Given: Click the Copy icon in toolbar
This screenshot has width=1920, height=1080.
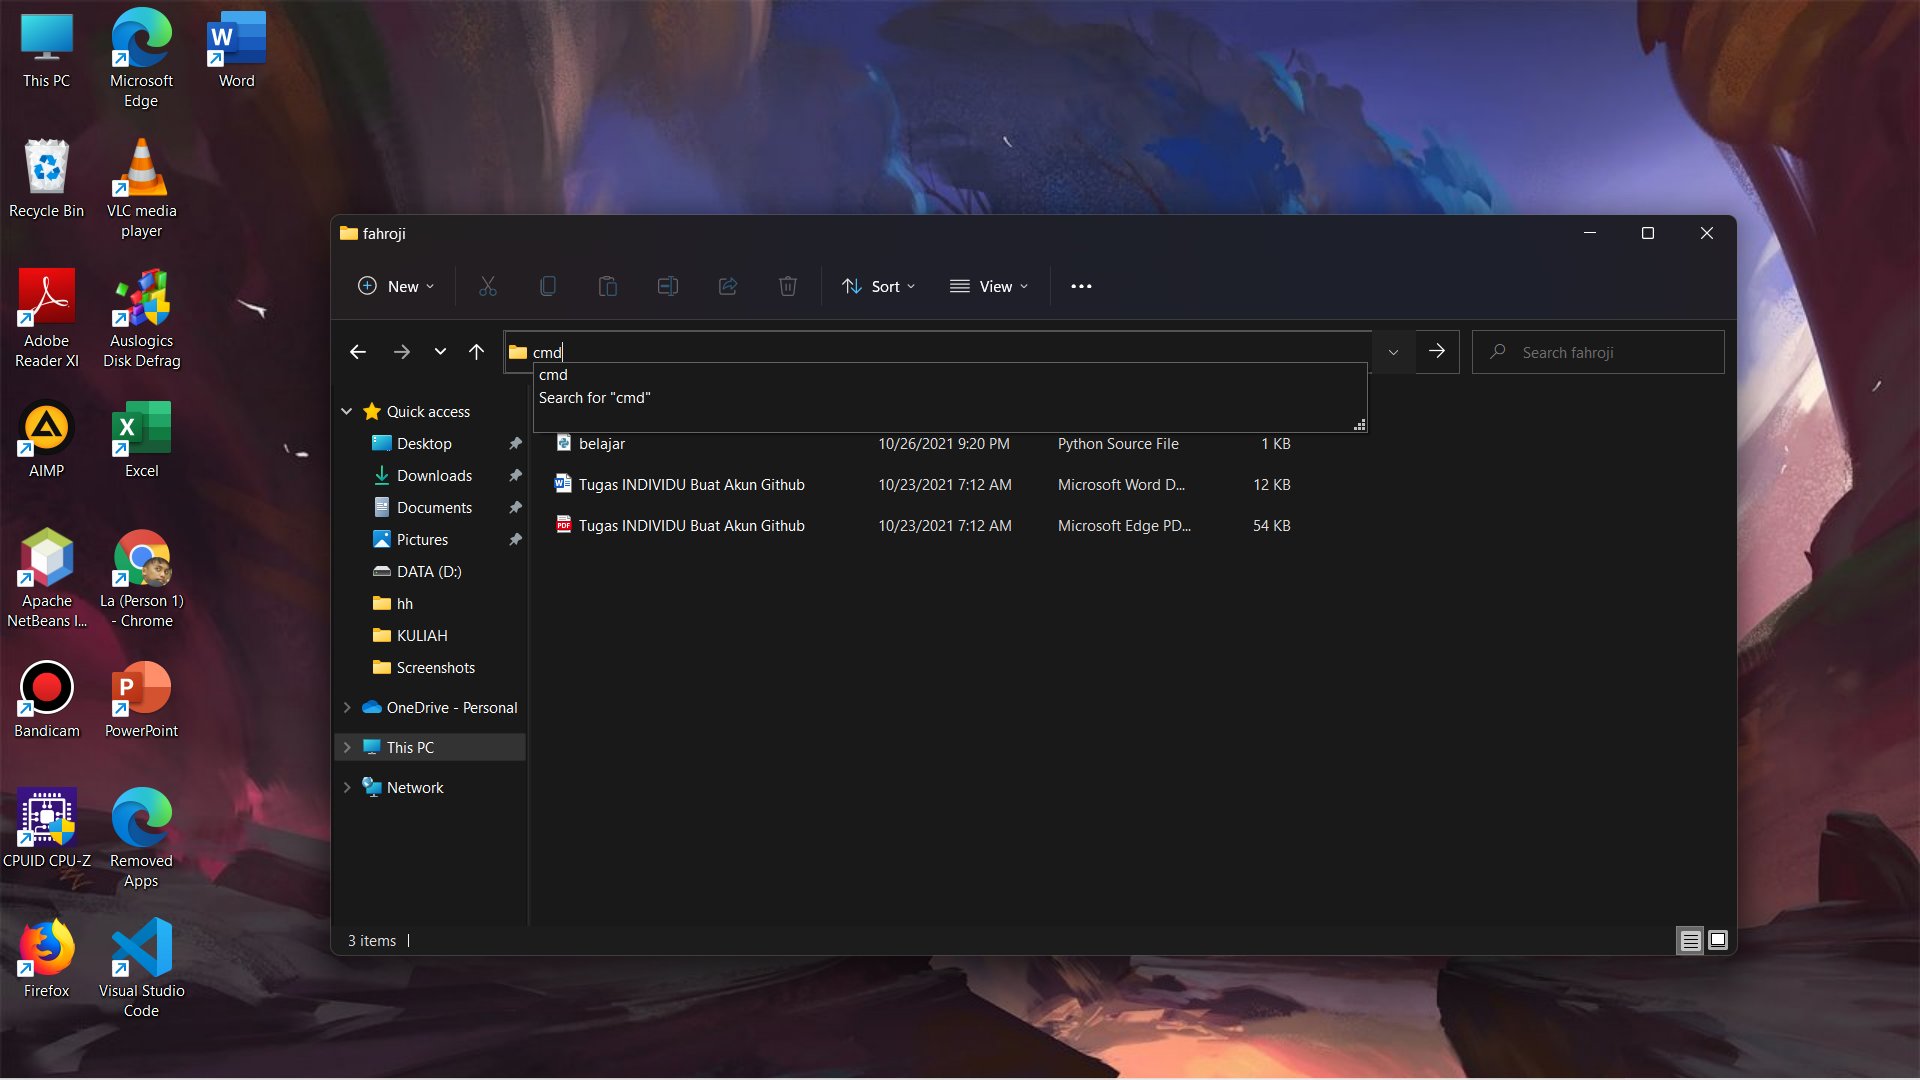Looking at the screenshot, I should point(548,286).
